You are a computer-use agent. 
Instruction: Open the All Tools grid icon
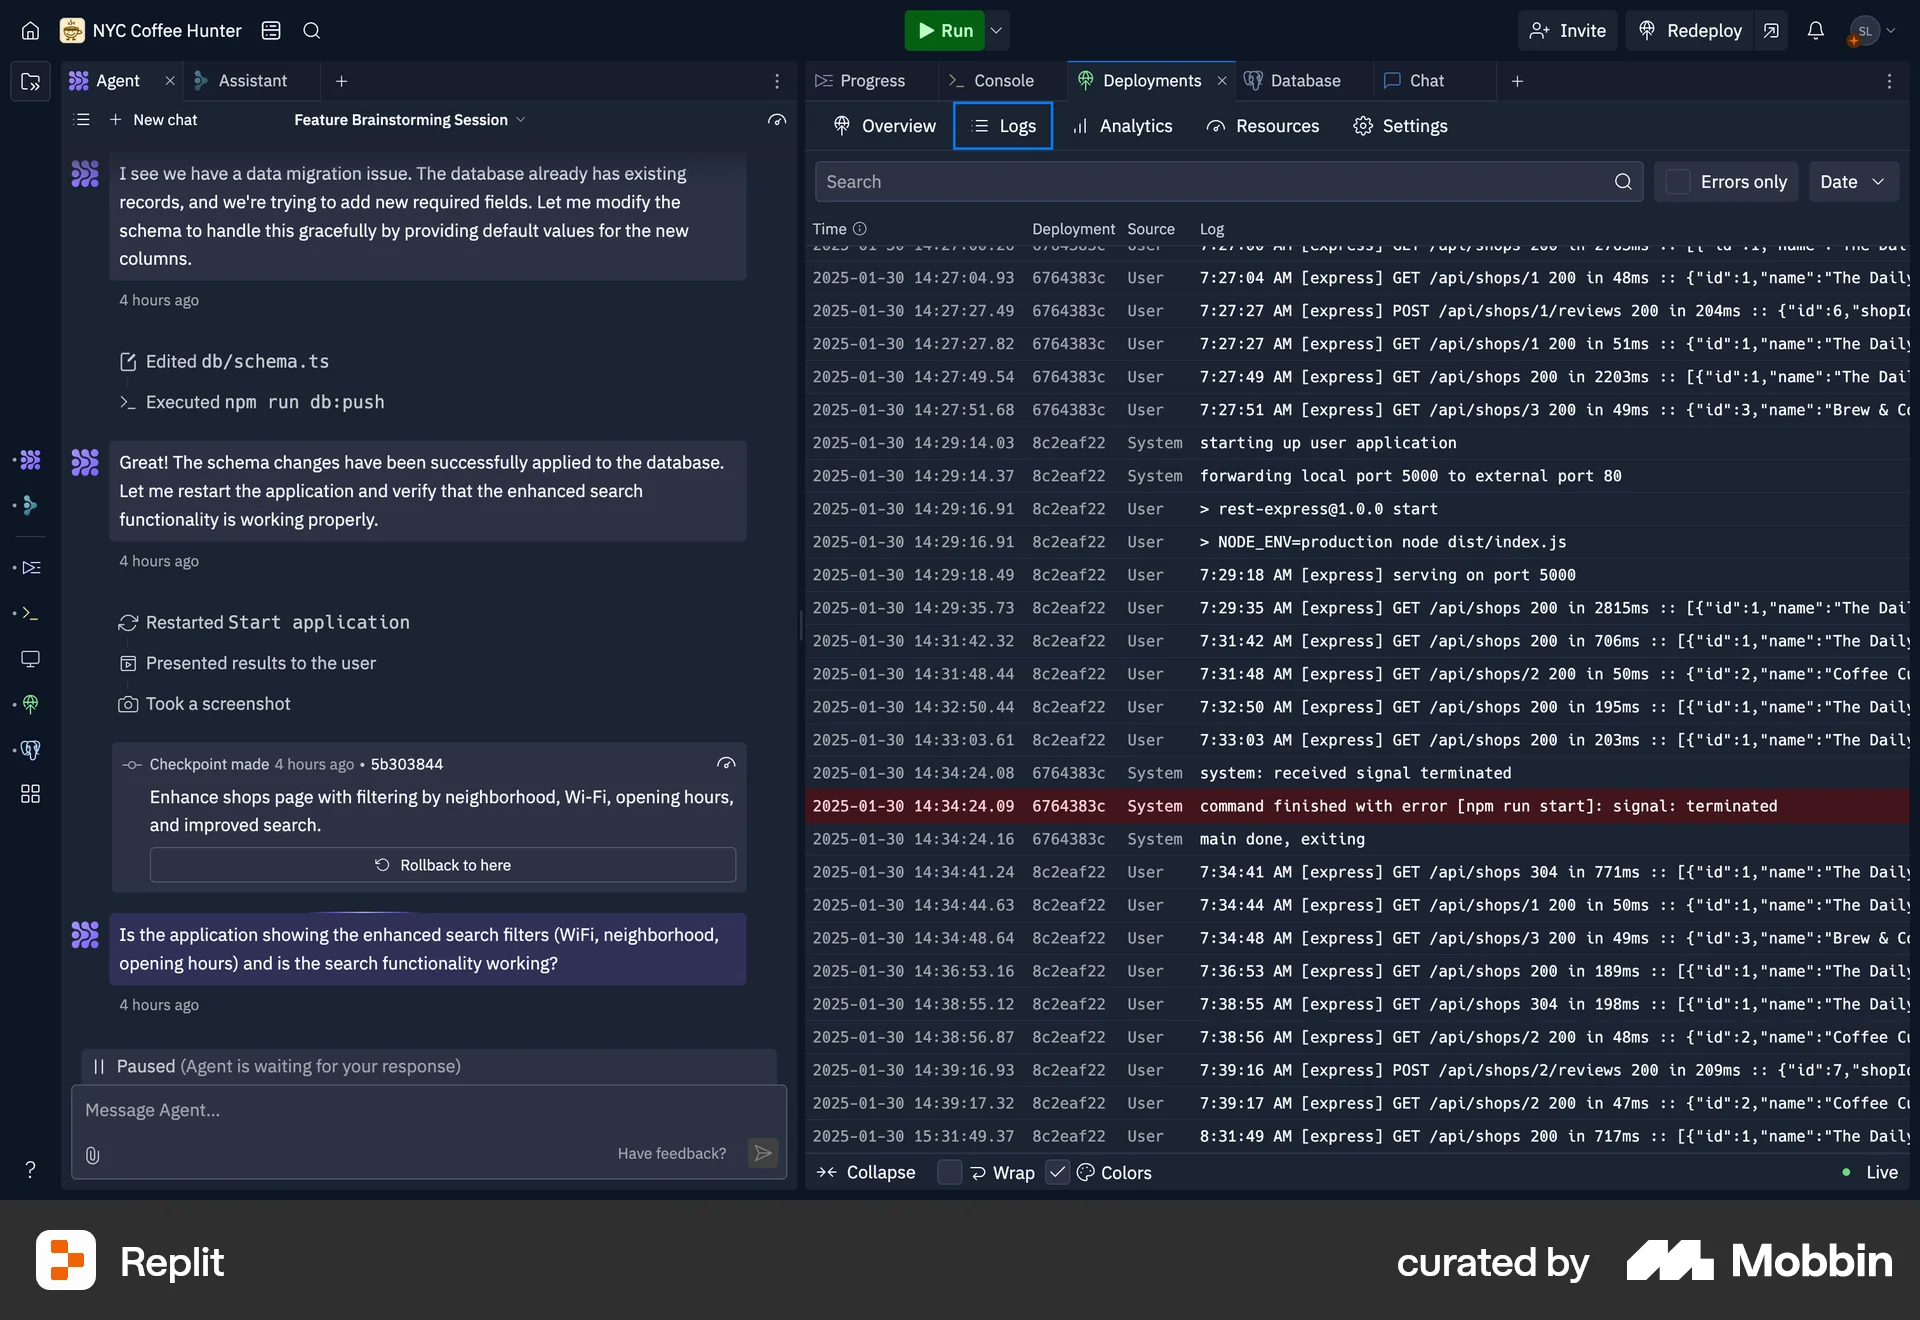[x=30, y=794]
